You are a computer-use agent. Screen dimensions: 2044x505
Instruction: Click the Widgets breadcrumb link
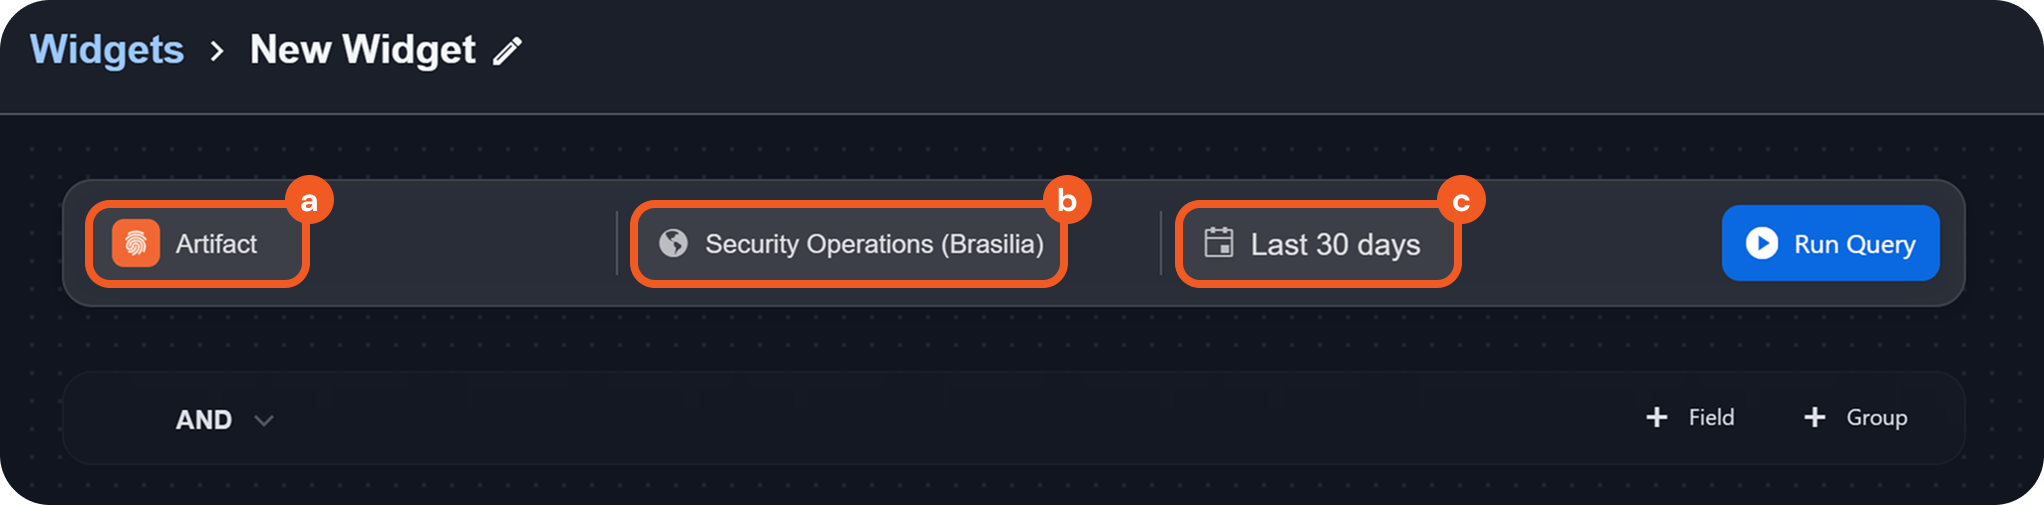(x=107, y=50)
